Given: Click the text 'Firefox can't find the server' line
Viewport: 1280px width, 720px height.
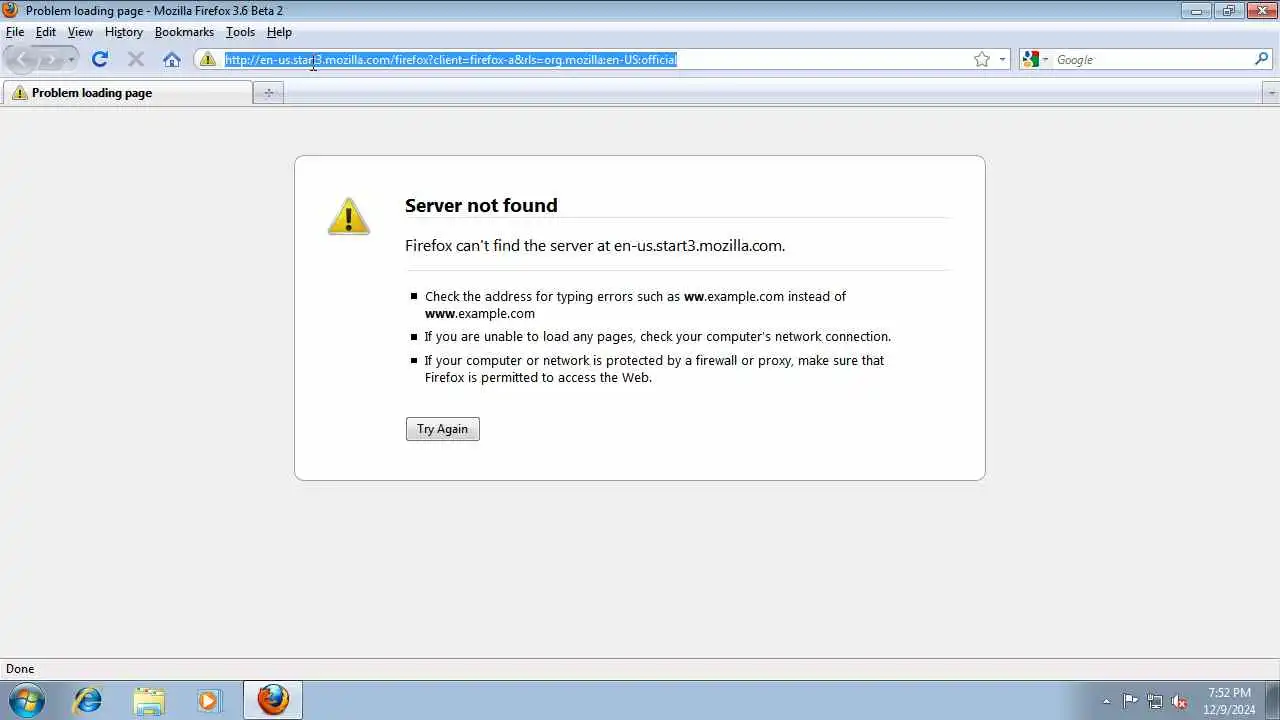Looking at the screenshot, I should [x=595, y=245].
